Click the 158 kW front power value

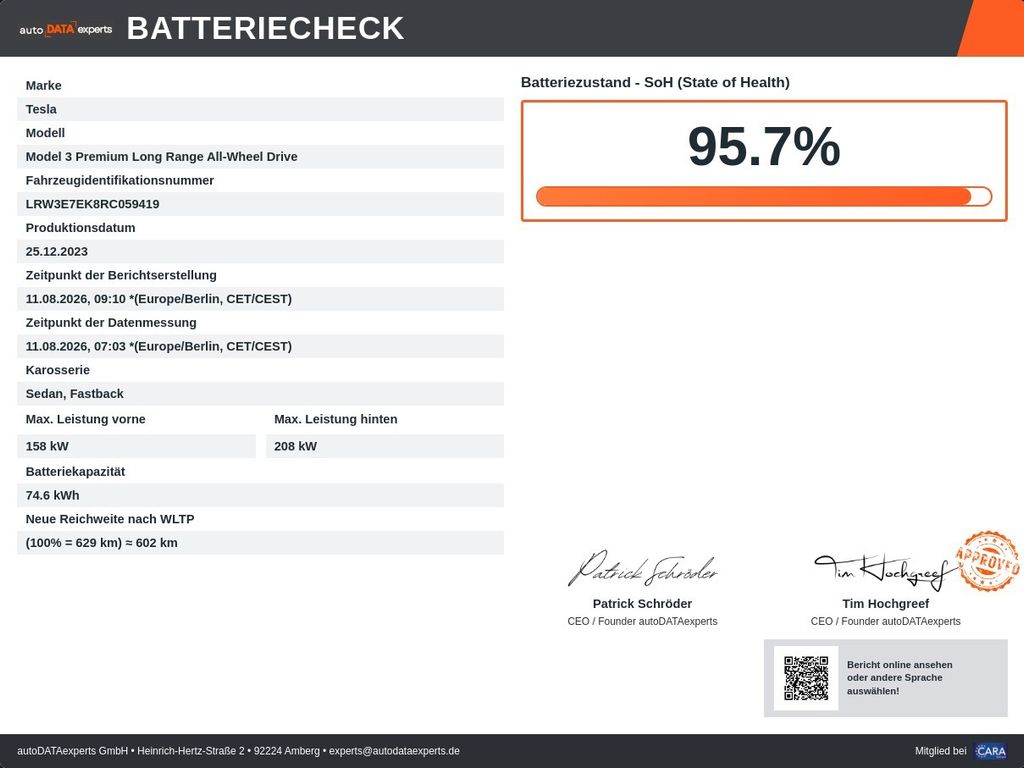pyautogui.click(x=47, y=447)
